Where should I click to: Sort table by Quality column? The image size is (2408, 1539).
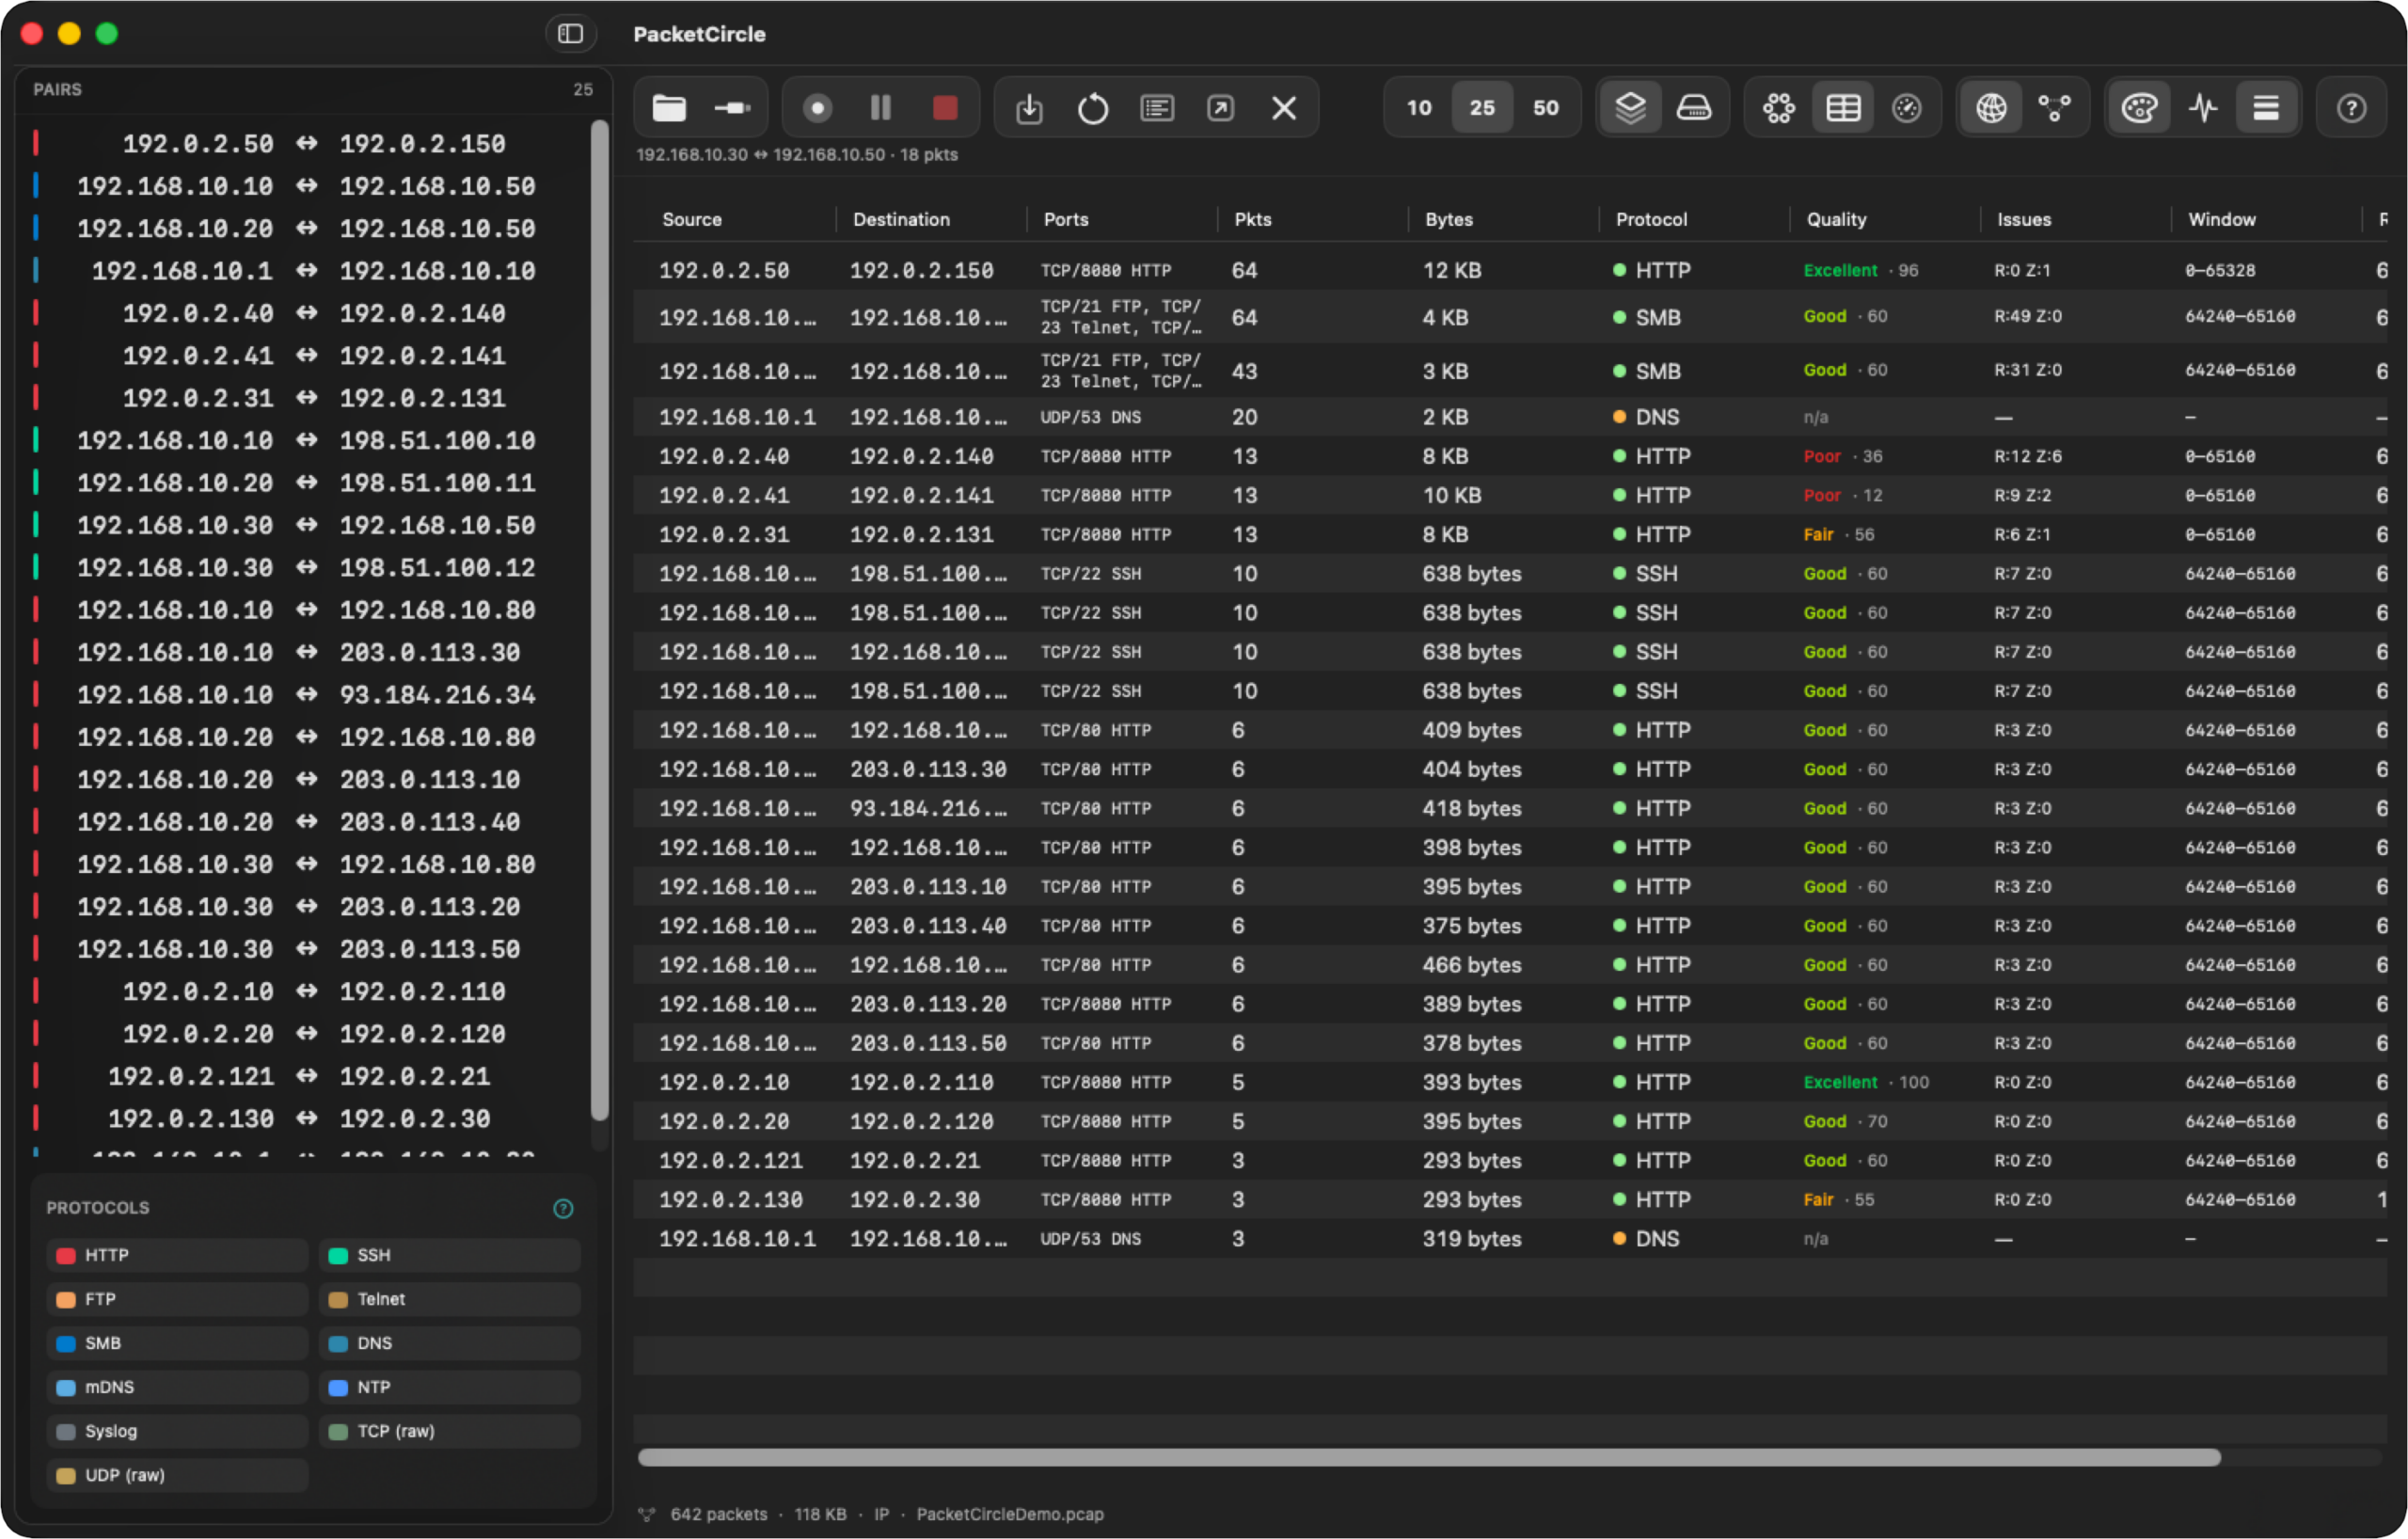coord(1836,219)
